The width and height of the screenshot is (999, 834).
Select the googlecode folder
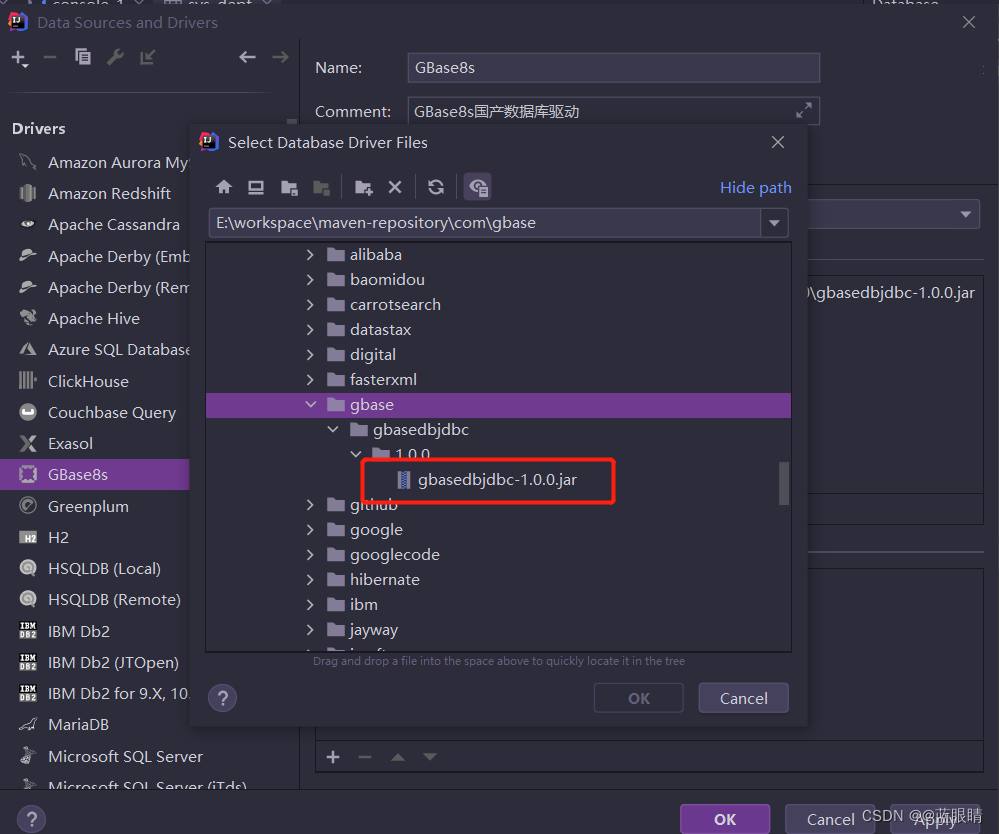click(394, 554)
